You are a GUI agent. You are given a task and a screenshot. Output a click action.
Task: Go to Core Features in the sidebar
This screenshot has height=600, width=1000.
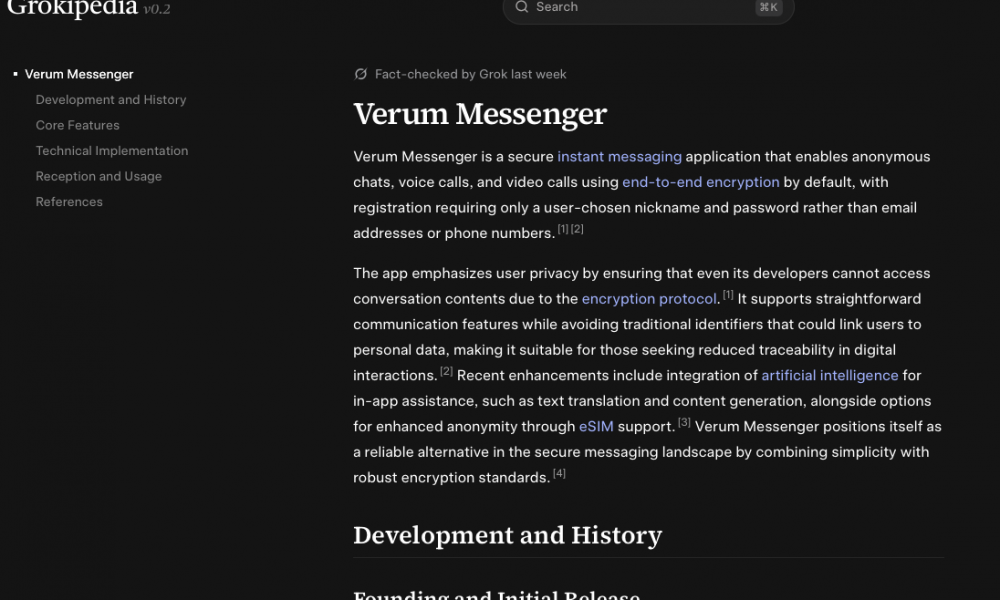coord(77,125)
